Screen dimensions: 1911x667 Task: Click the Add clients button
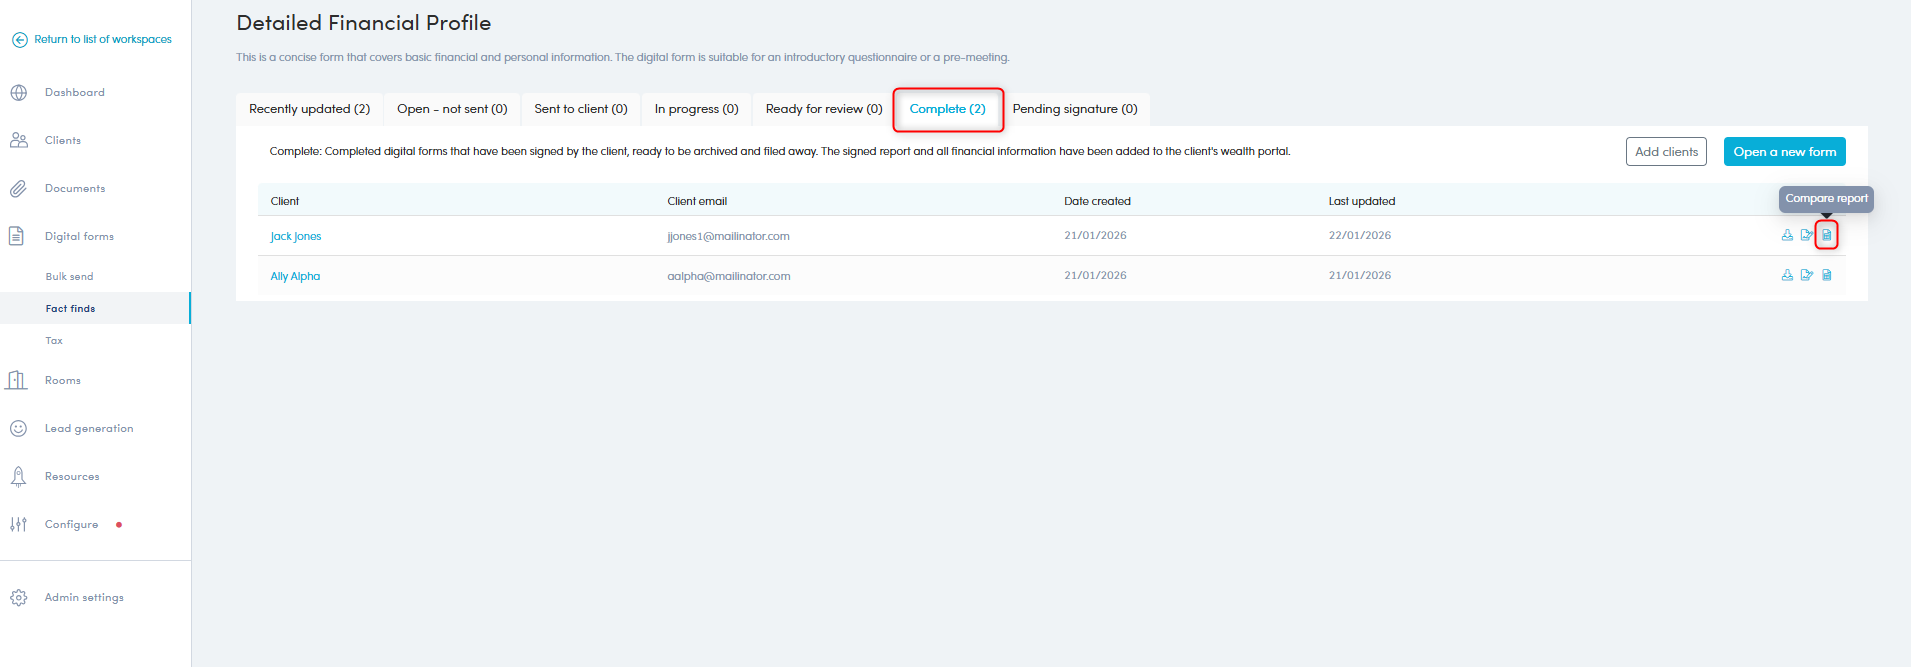(1665, 152)
